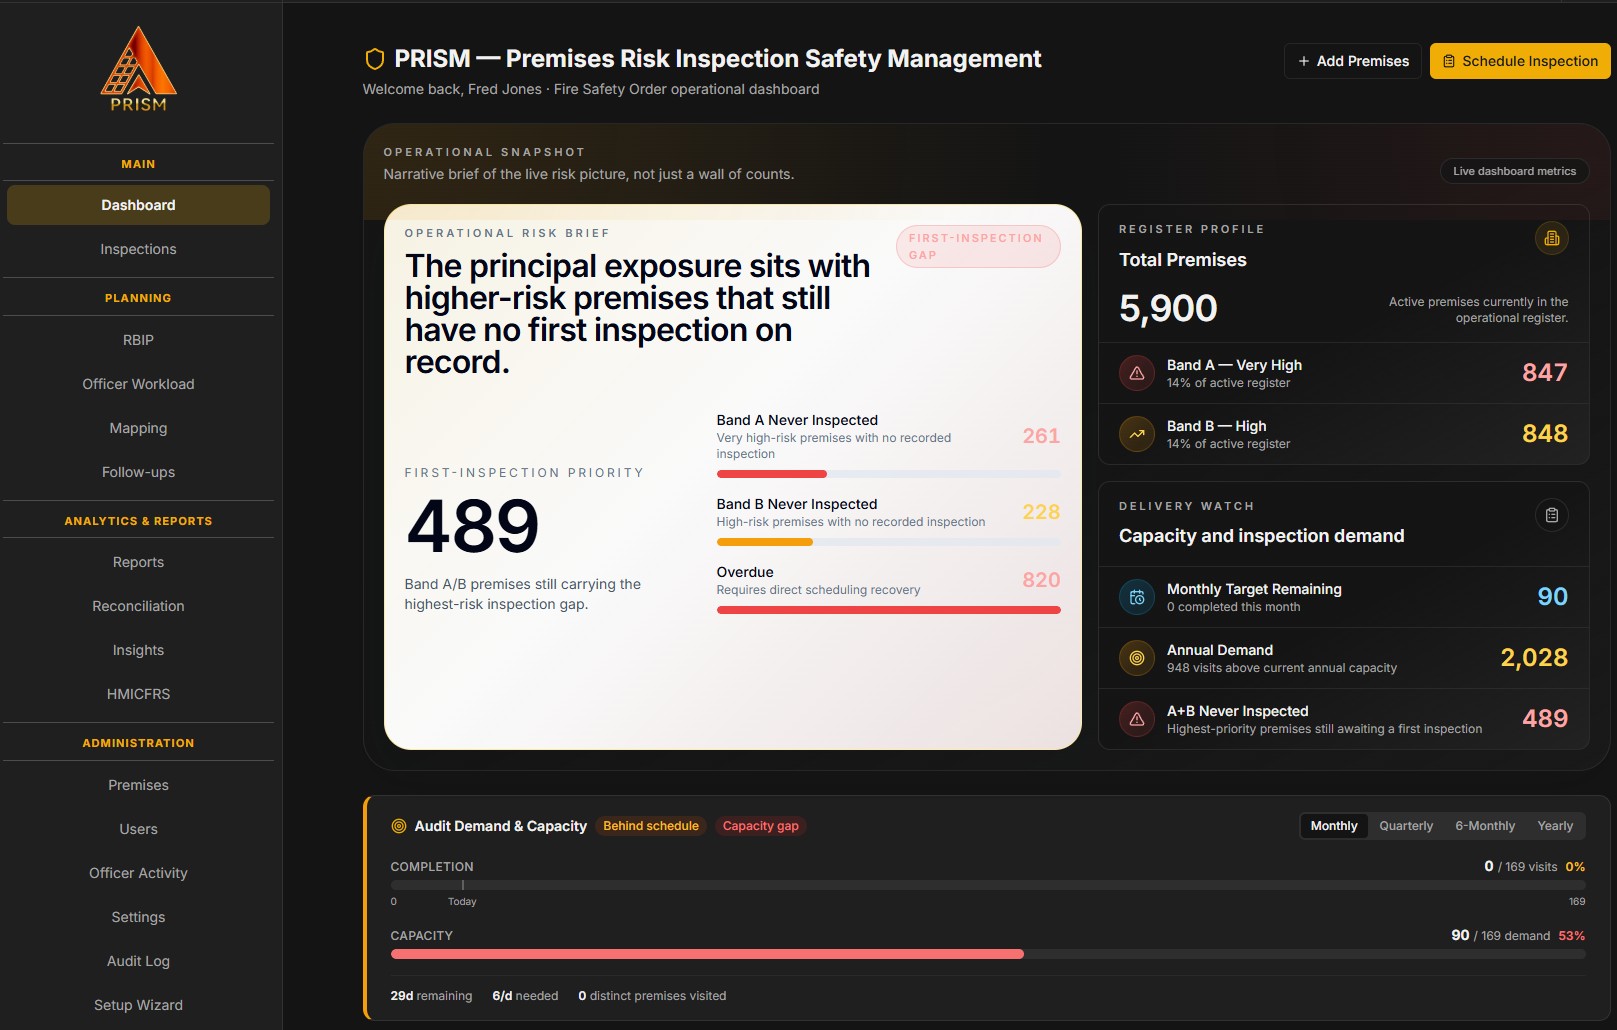Open Inspections in the sidebar
The height and width of the screenshot is (1030, 1617).
coord(138,249)
